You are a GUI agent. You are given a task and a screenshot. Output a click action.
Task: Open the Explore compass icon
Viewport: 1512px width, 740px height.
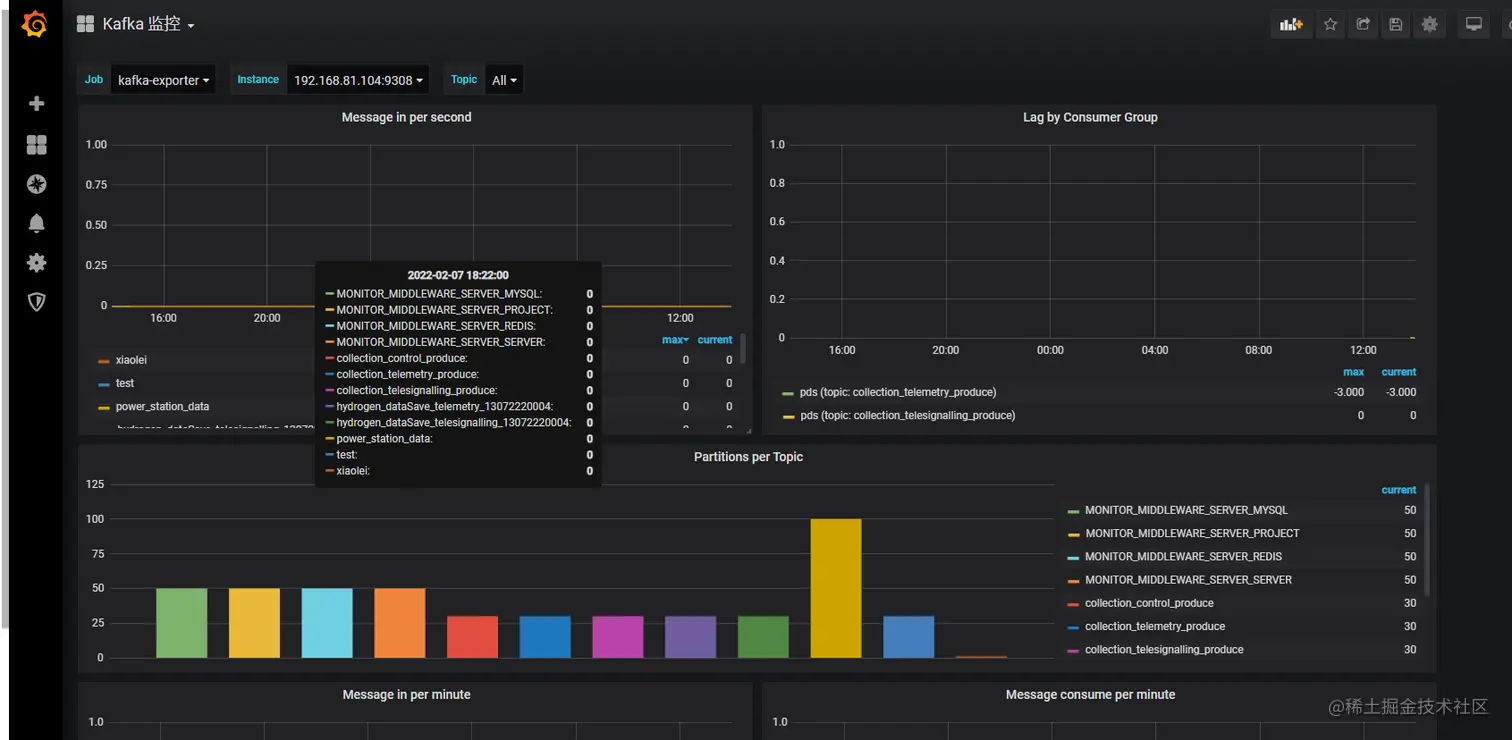click(37, 184)
